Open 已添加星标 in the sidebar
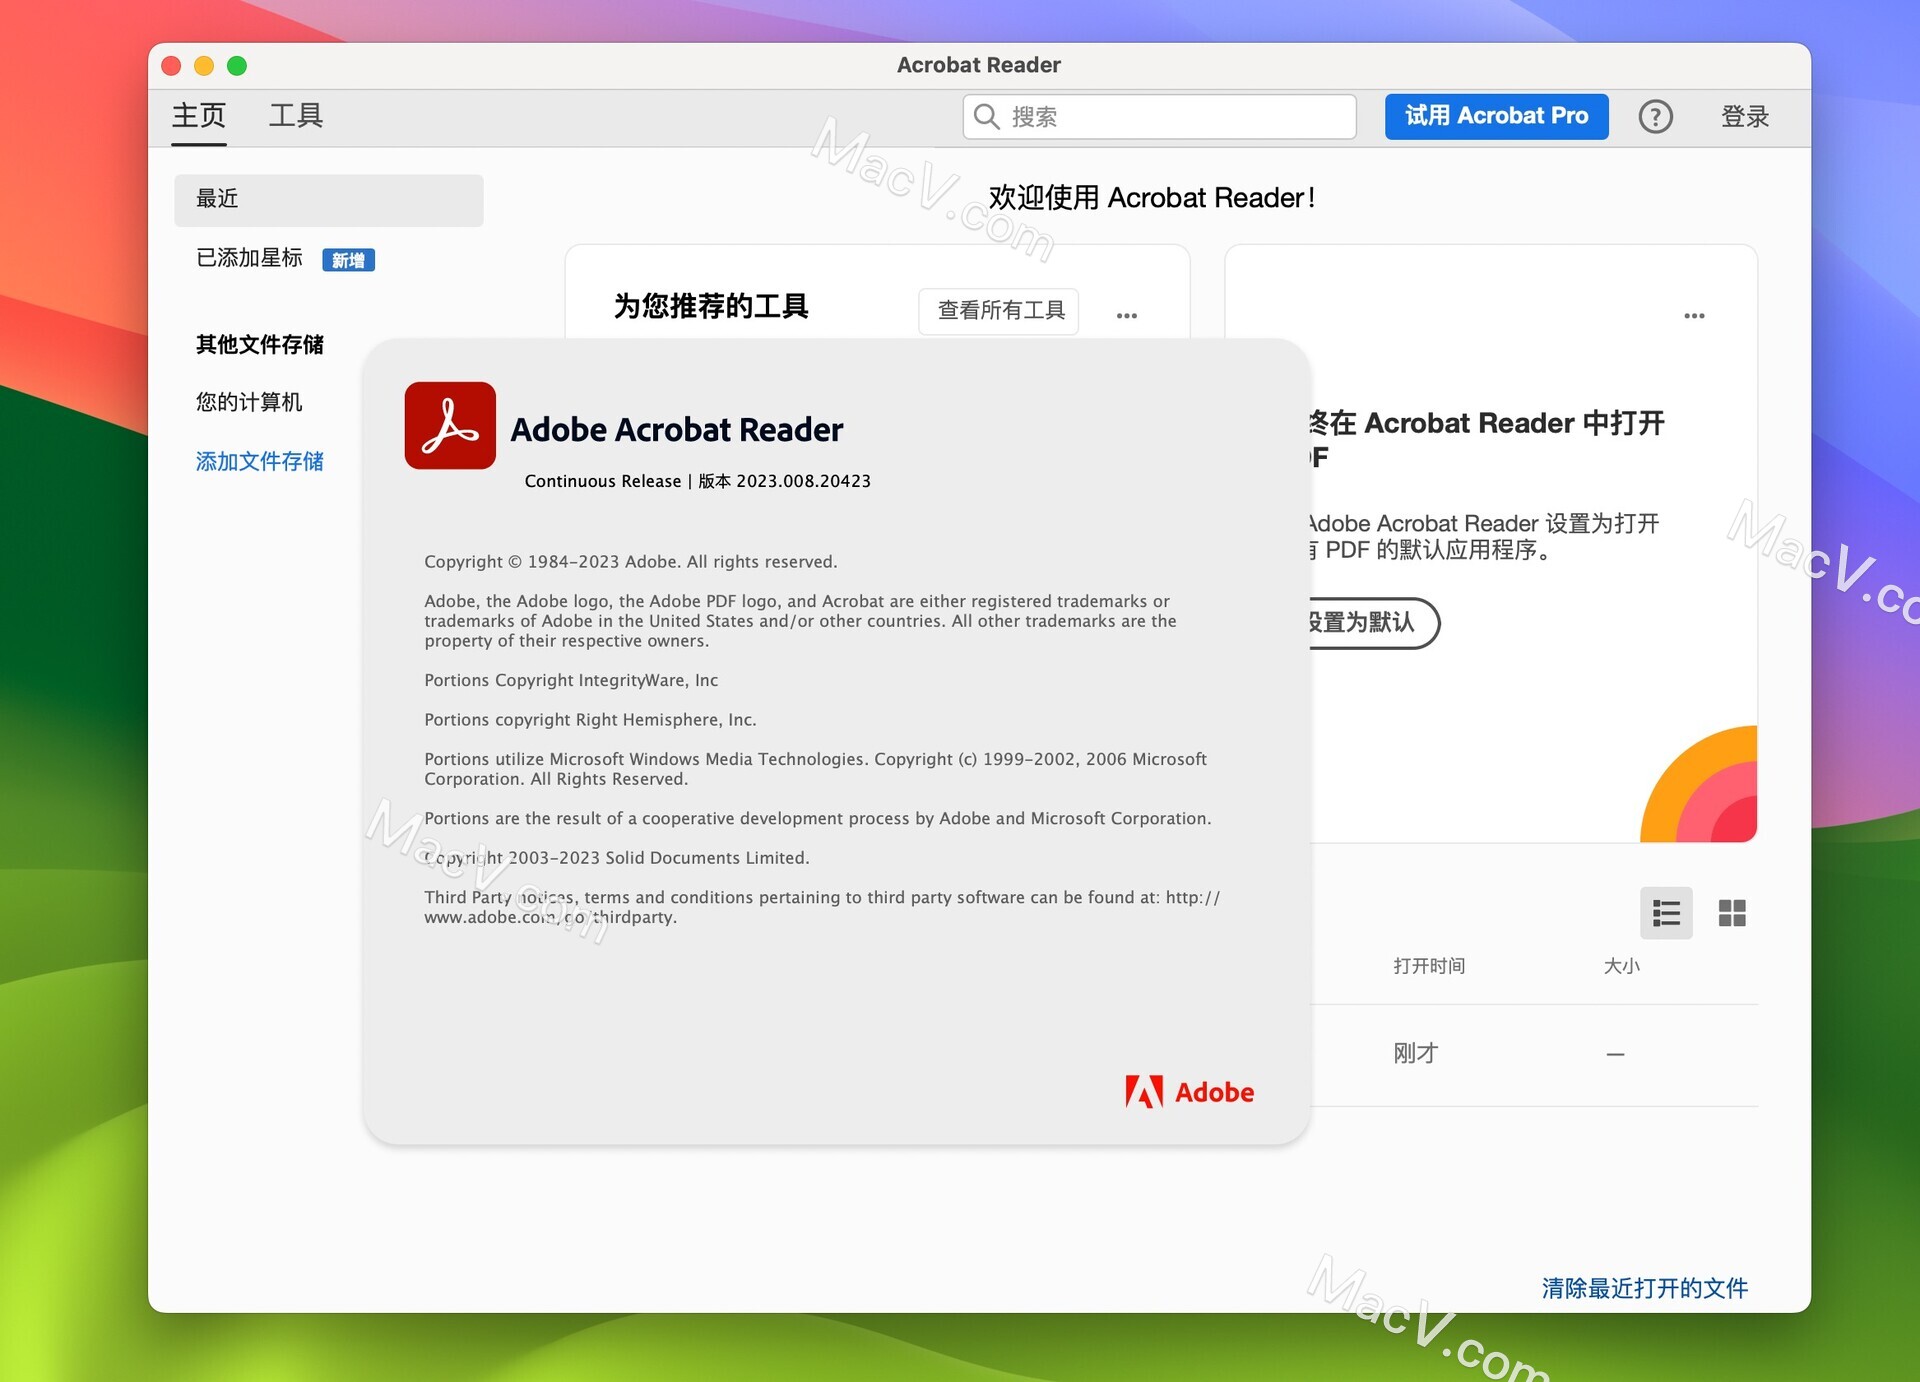Viewport: 1920px width, 1382px height. (x=249, y=258)
